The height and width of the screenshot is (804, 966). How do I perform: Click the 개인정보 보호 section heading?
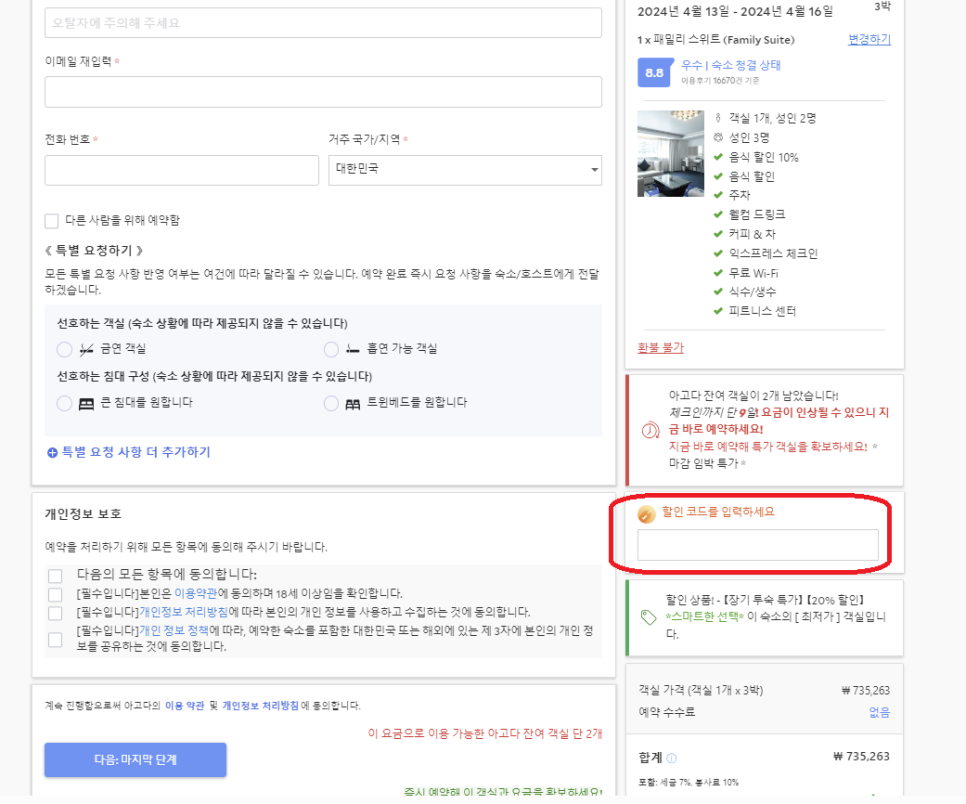pos(83,514)
